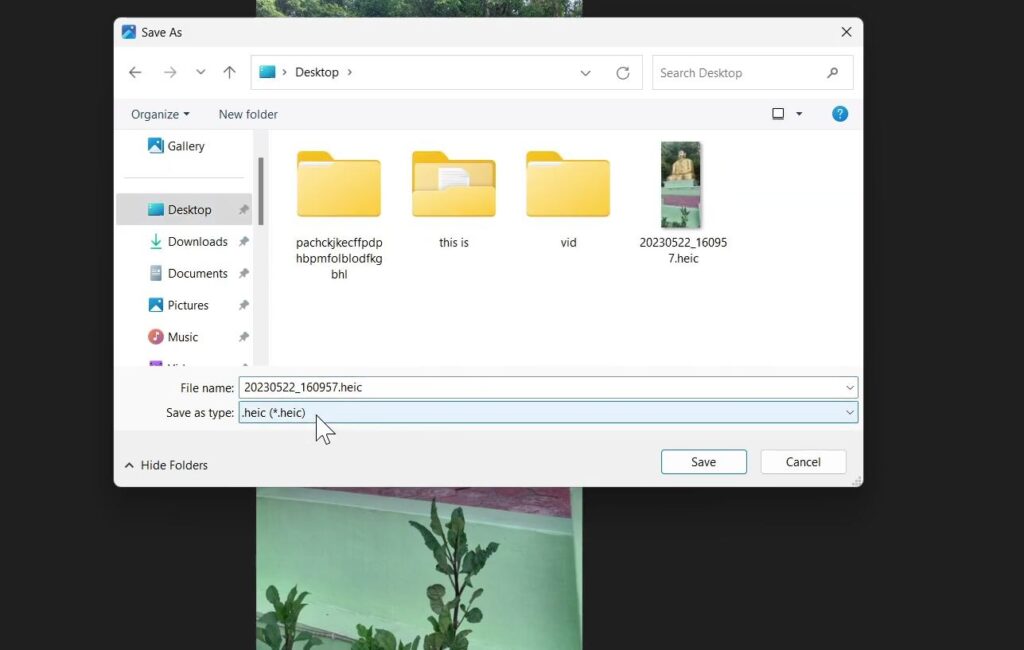The width and height of the screenshot is (1024, 650).
Task: Click the File name input field
Action: coord(541,387)
